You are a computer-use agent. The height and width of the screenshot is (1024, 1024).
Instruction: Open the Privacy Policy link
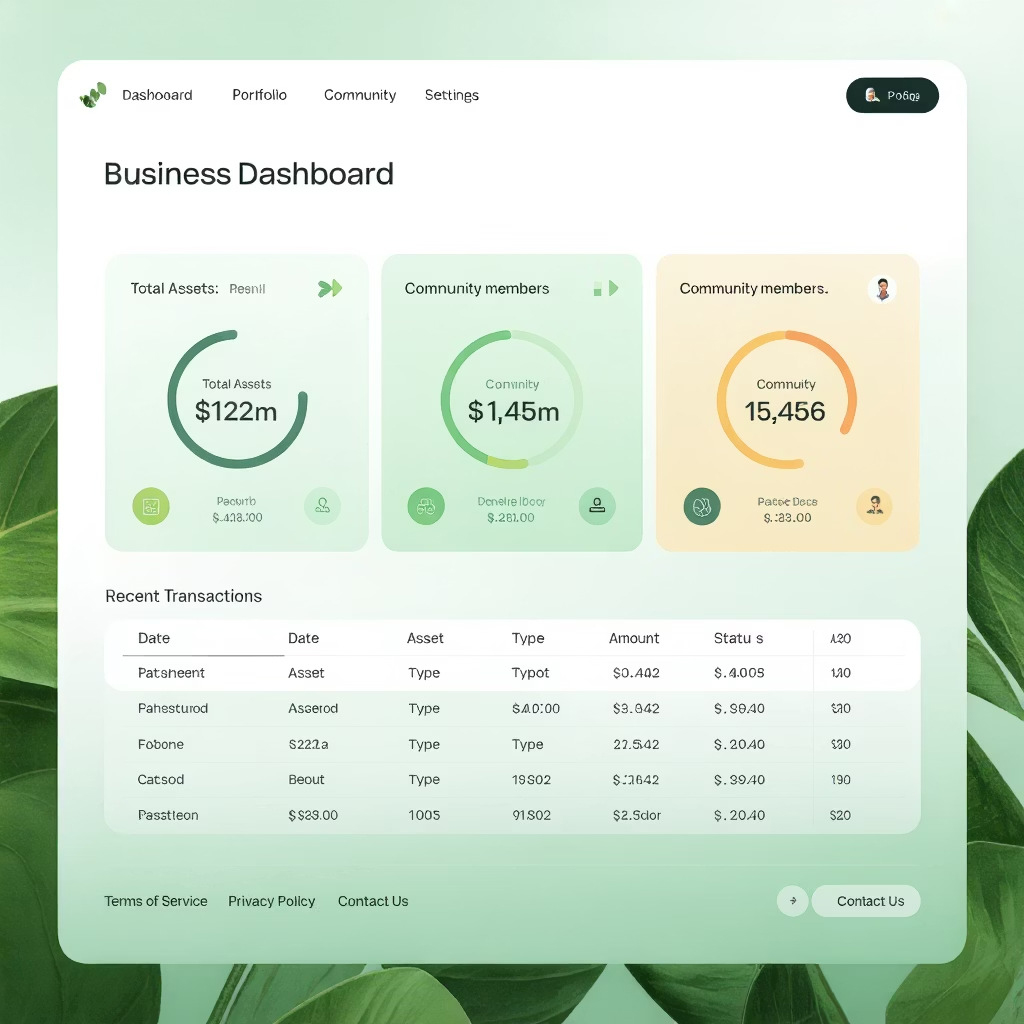(x=271, y=901)
